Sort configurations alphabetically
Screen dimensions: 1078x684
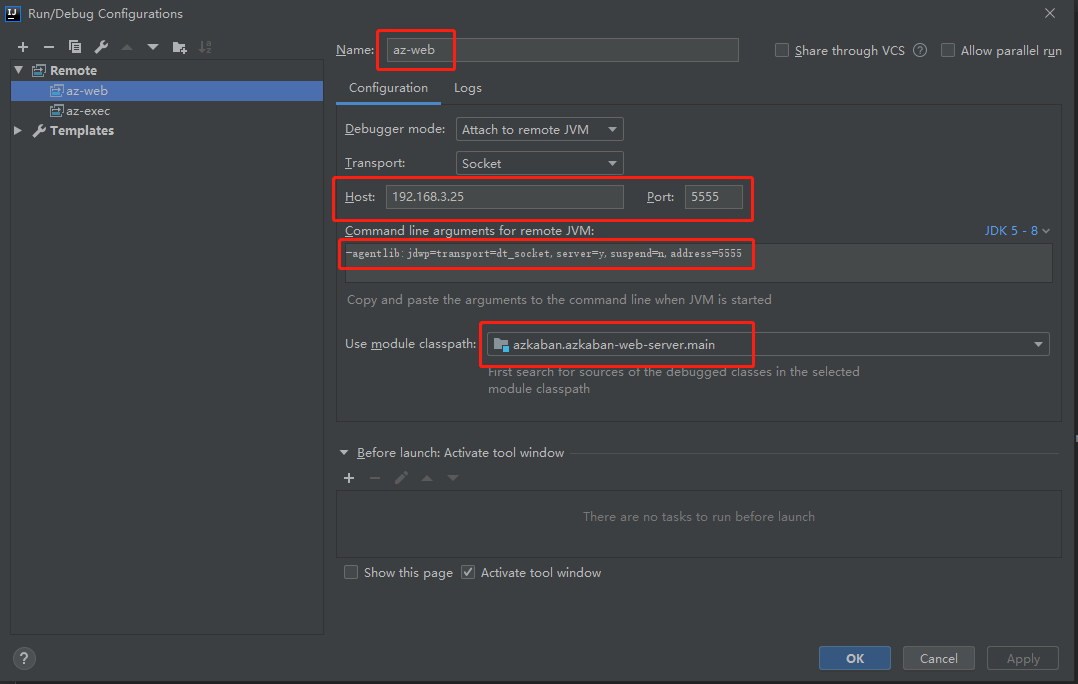pos(205,47)
